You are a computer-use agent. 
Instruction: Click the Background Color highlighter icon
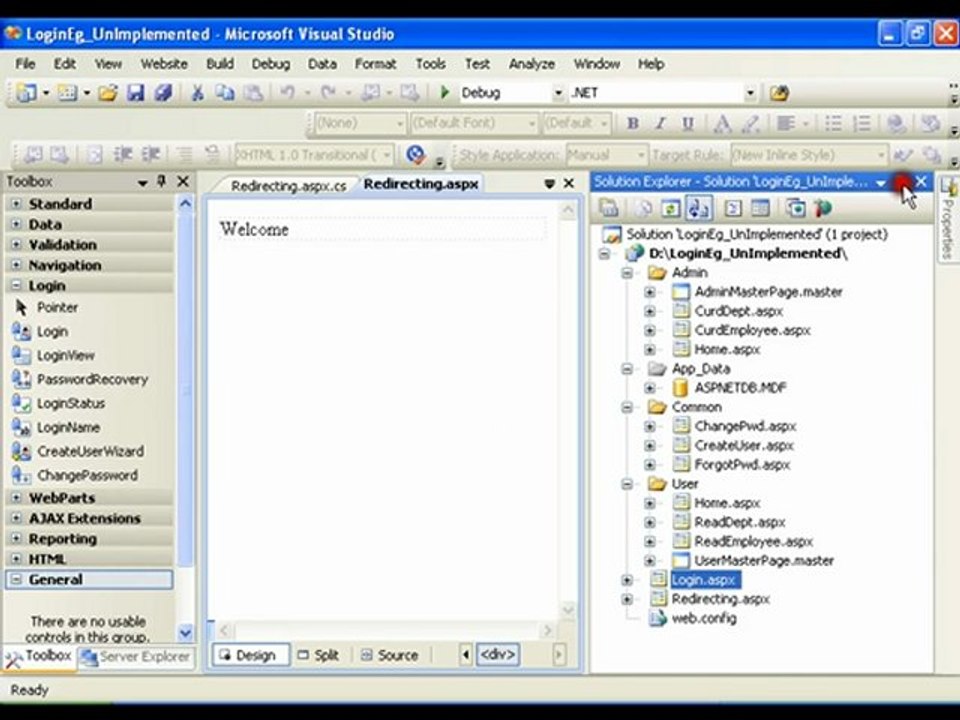[x=751, y=124]
